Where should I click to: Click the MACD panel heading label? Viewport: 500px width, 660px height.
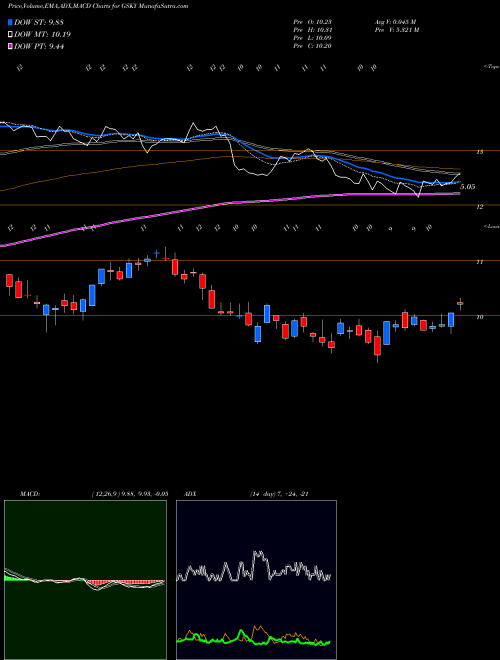point(30,494)
